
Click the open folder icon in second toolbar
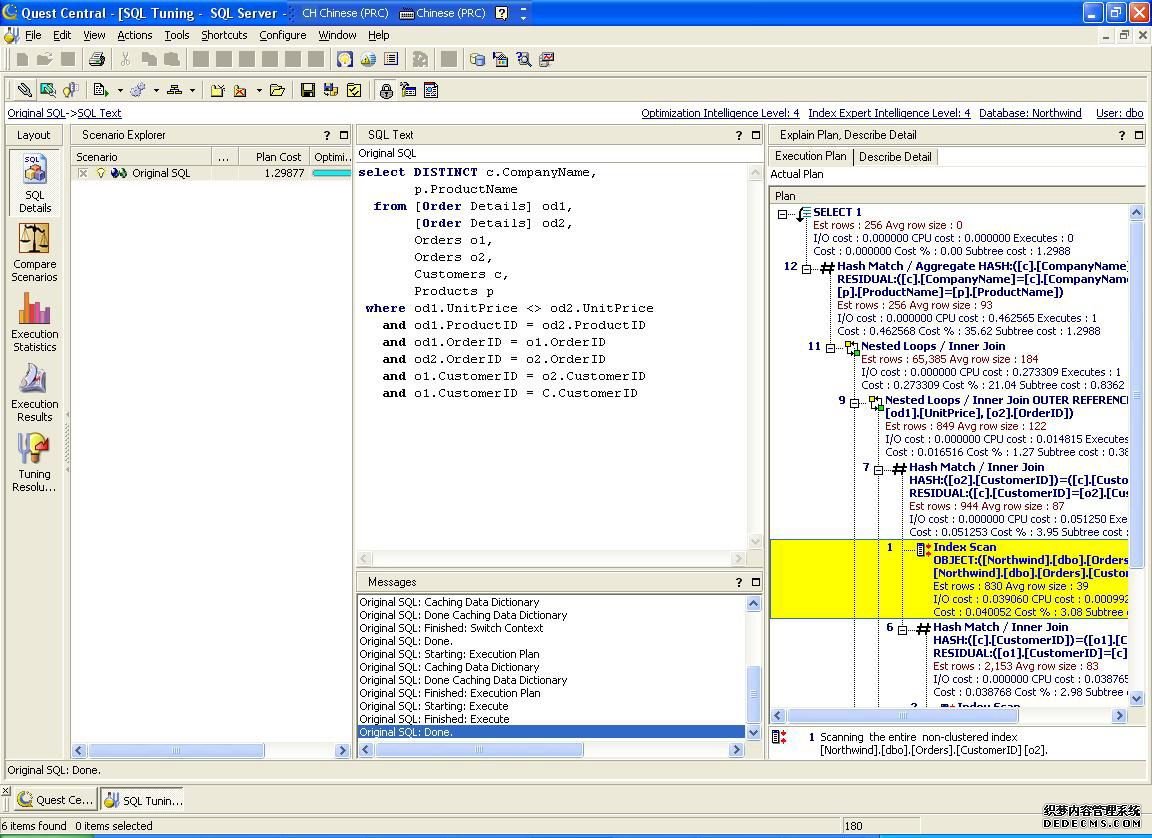click(277, 90)
